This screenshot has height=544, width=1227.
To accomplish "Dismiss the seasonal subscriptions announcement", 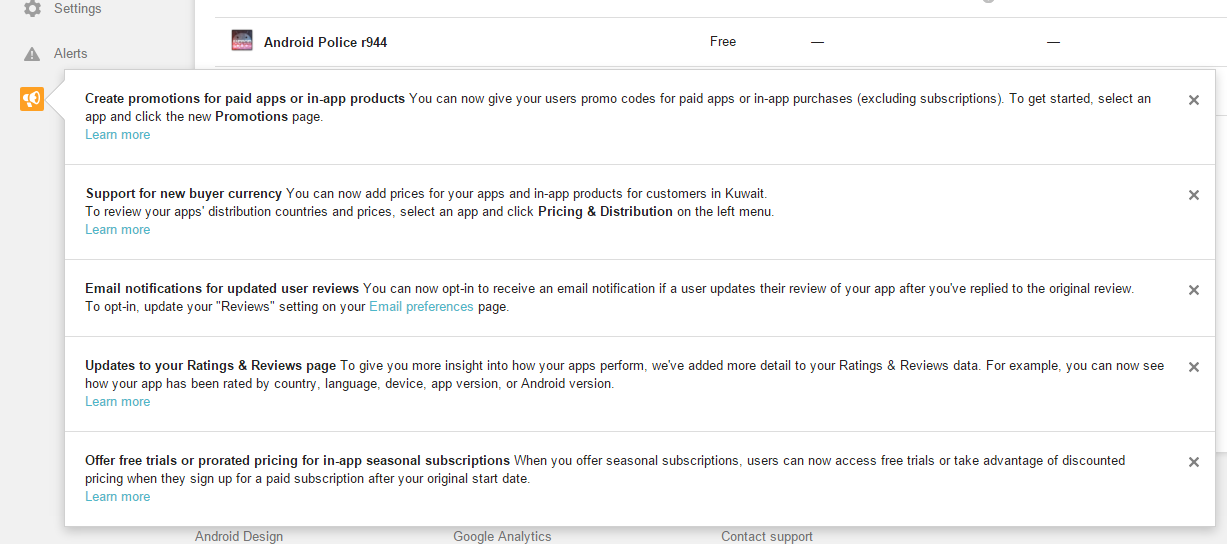I will [x=1194, y=462].
